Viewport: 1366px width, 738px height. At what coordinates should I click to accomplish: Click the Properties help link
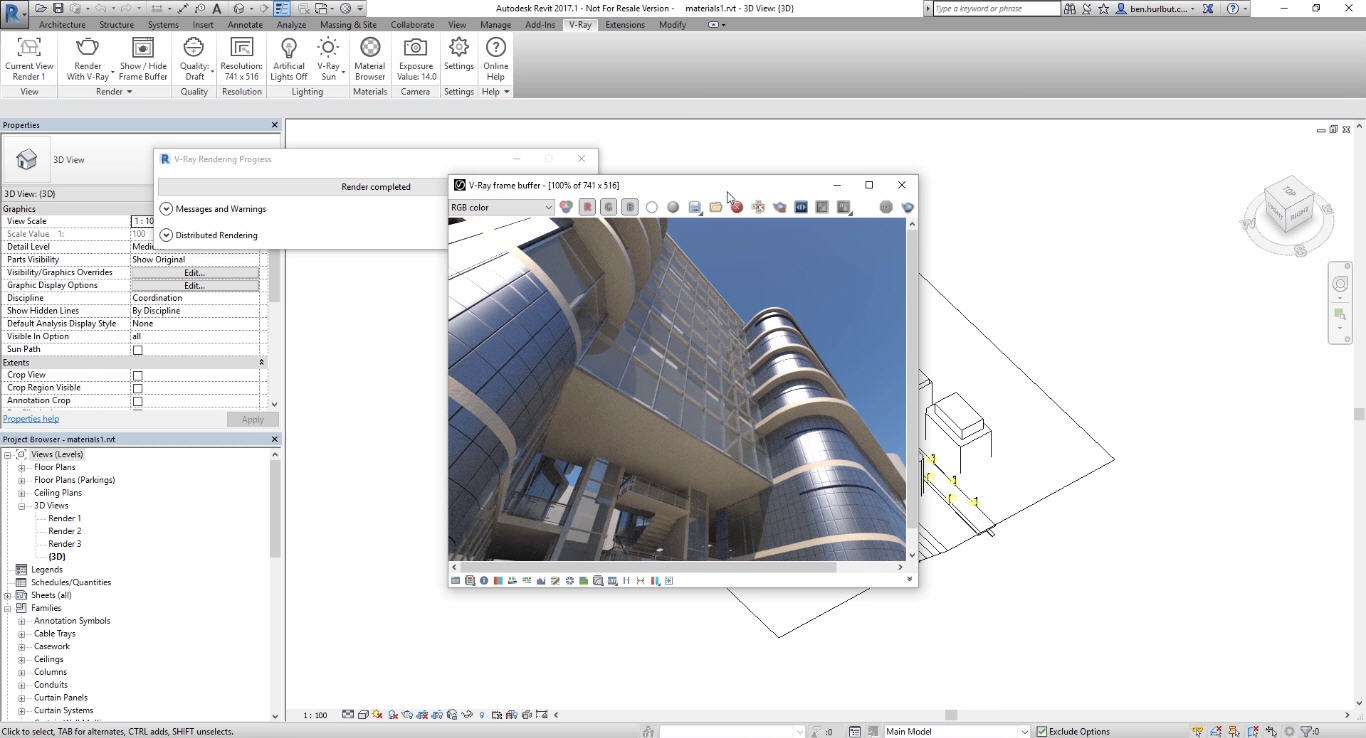pos(30,418)
